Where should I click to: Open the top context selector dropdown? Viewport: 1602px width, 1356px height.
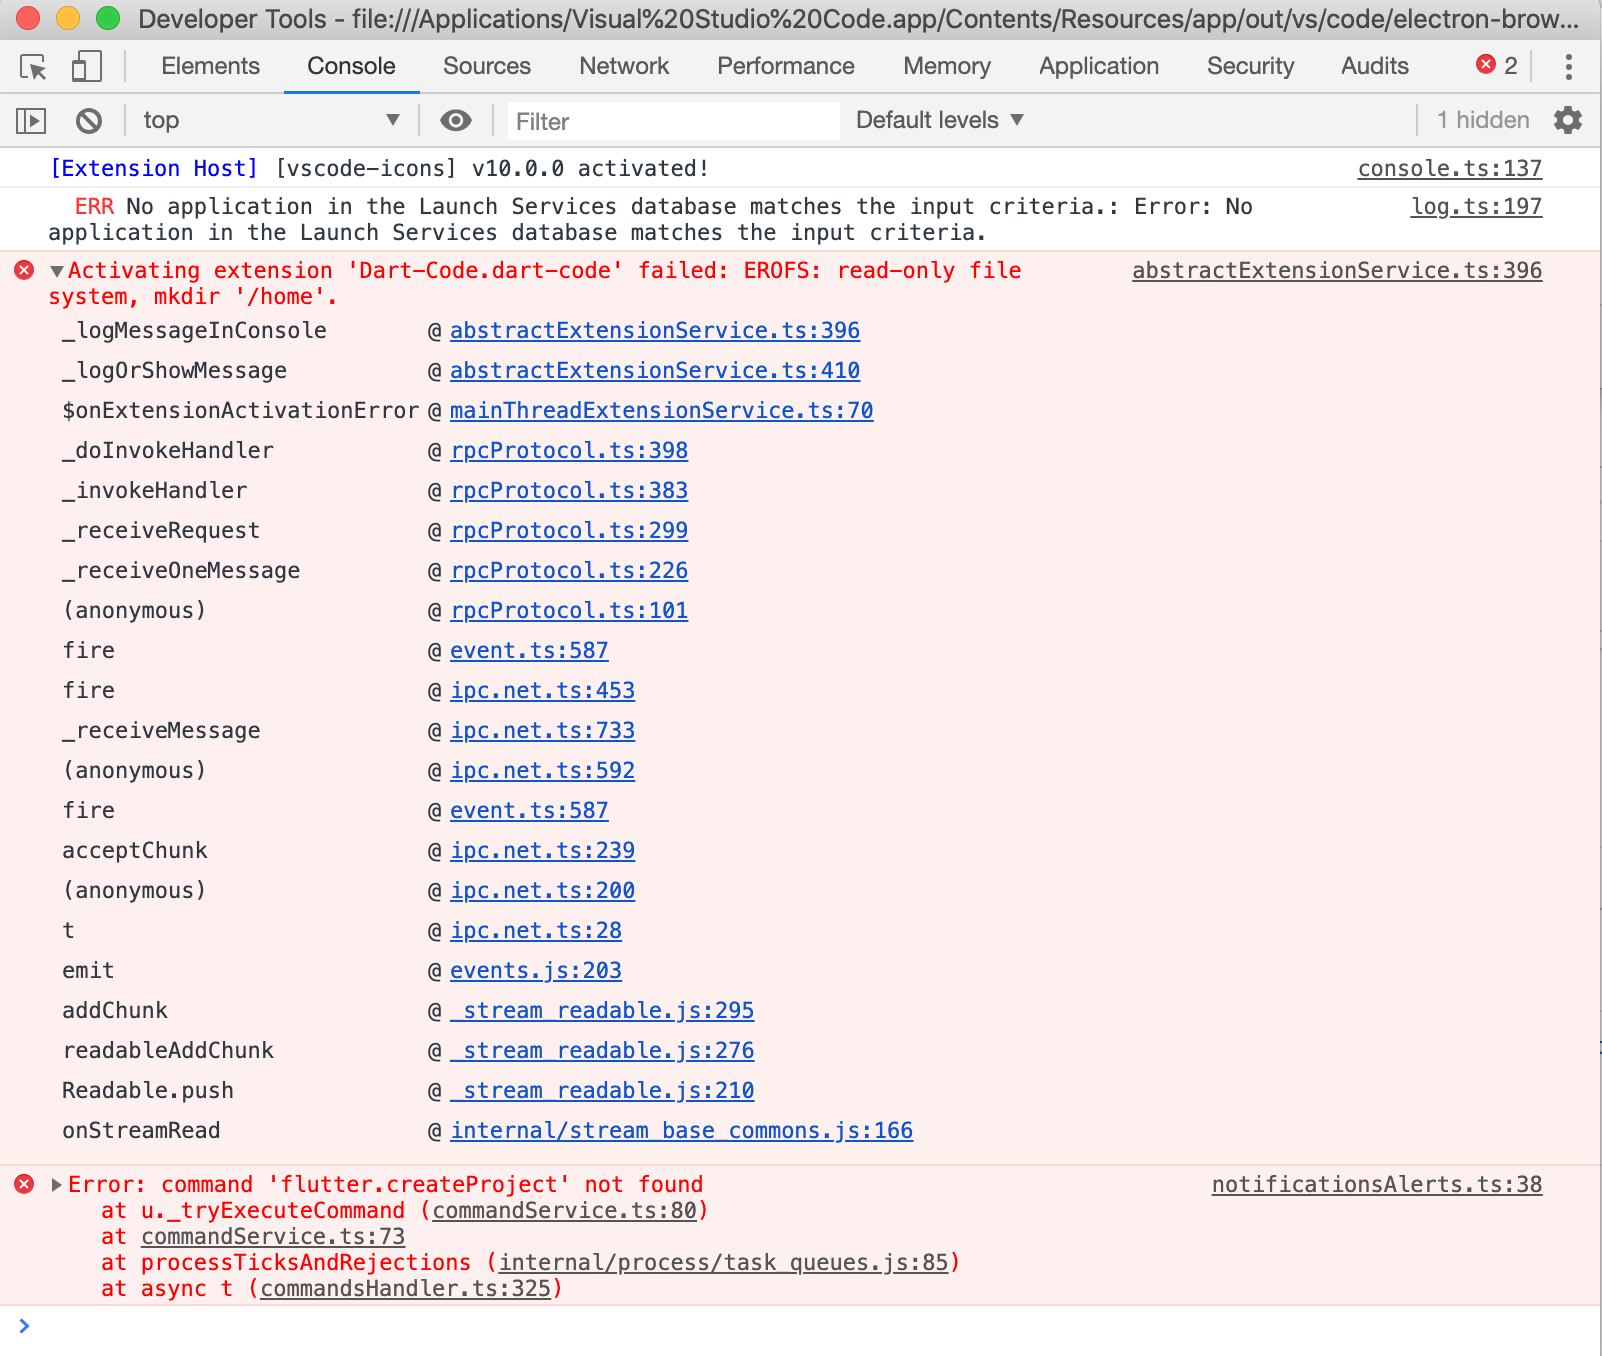tap(270, 121)
